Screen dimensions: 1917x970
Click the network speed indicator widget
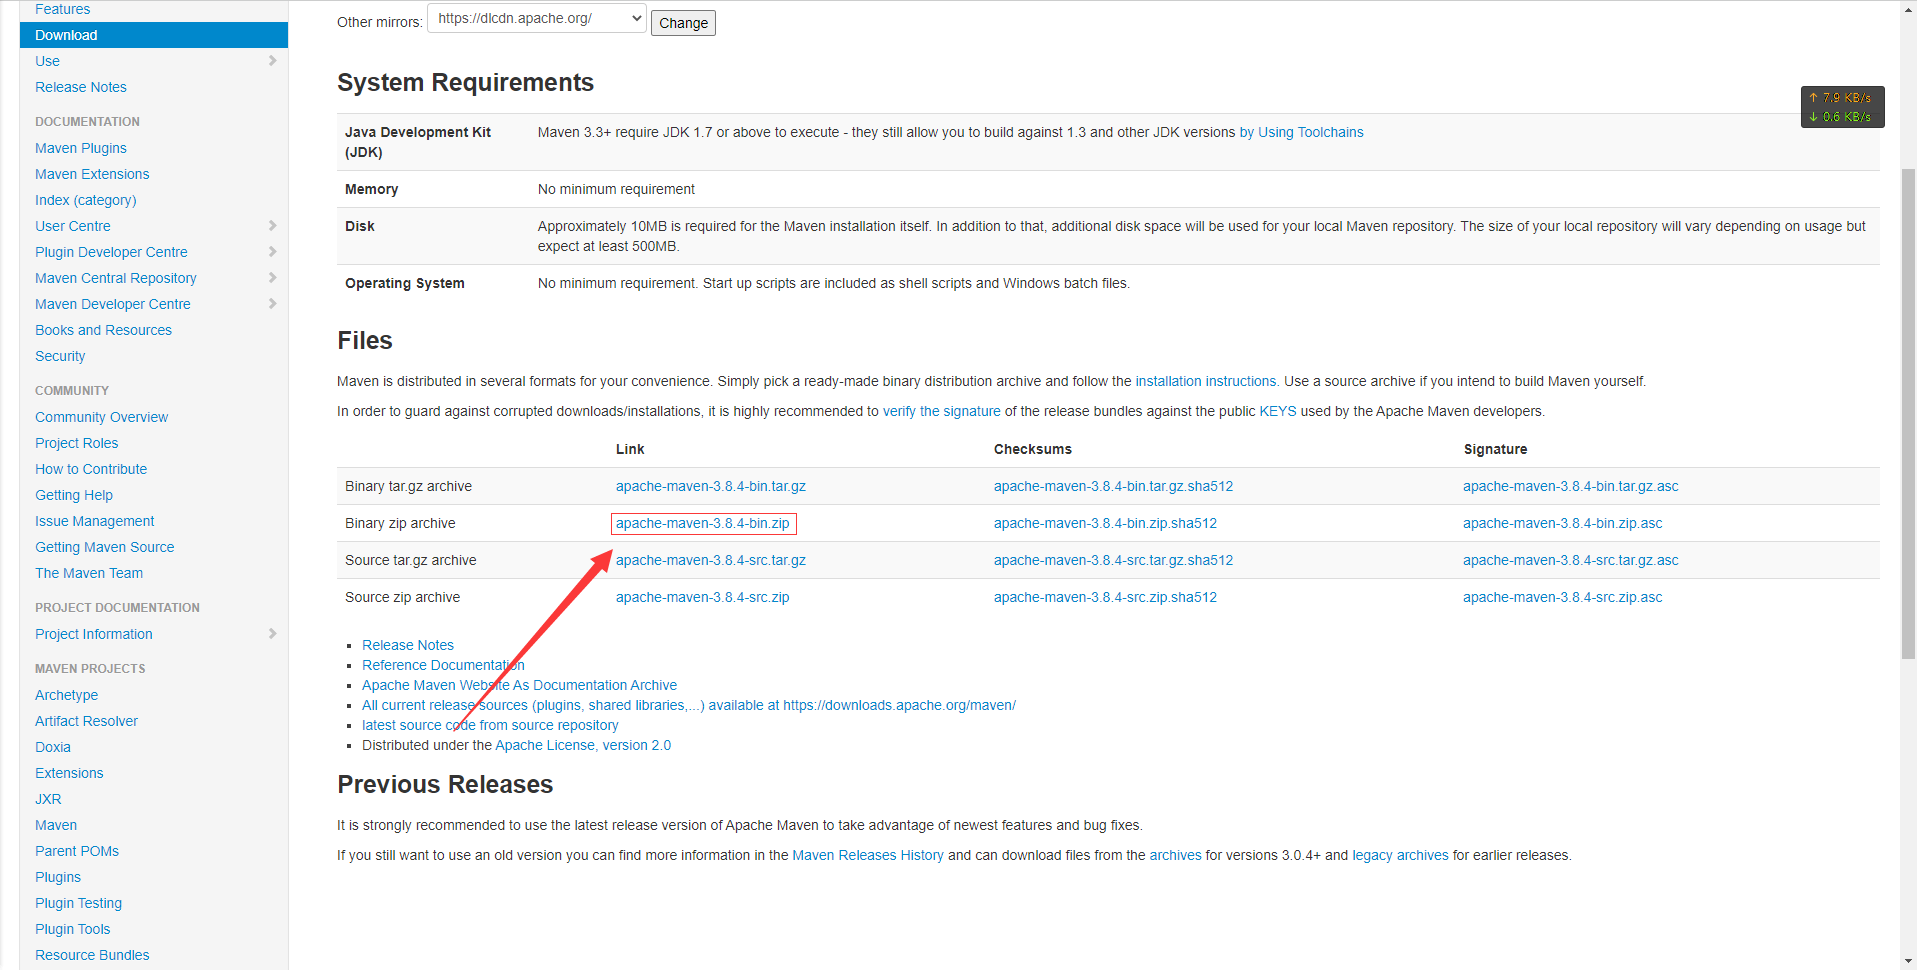tap(1842, 107)
